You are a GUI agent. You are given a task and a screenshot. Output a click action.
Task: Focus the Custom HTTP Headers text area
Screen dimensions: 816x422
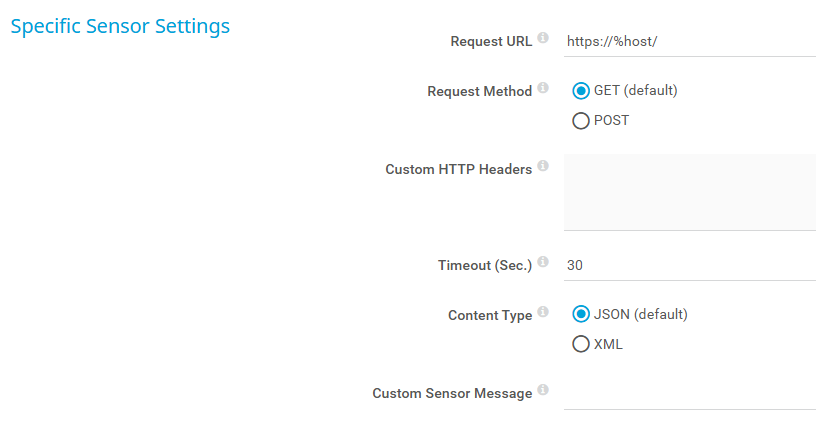tap(689, 192)
